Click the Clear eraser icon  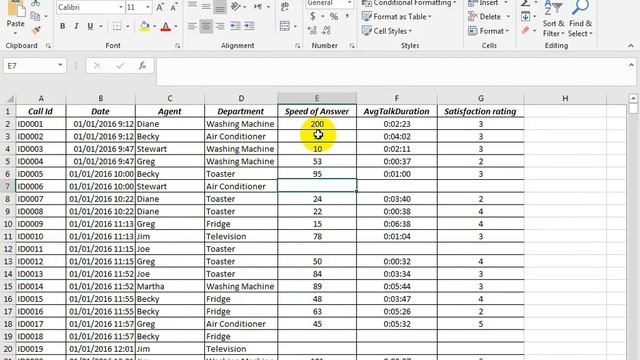(x=526, y=30)
